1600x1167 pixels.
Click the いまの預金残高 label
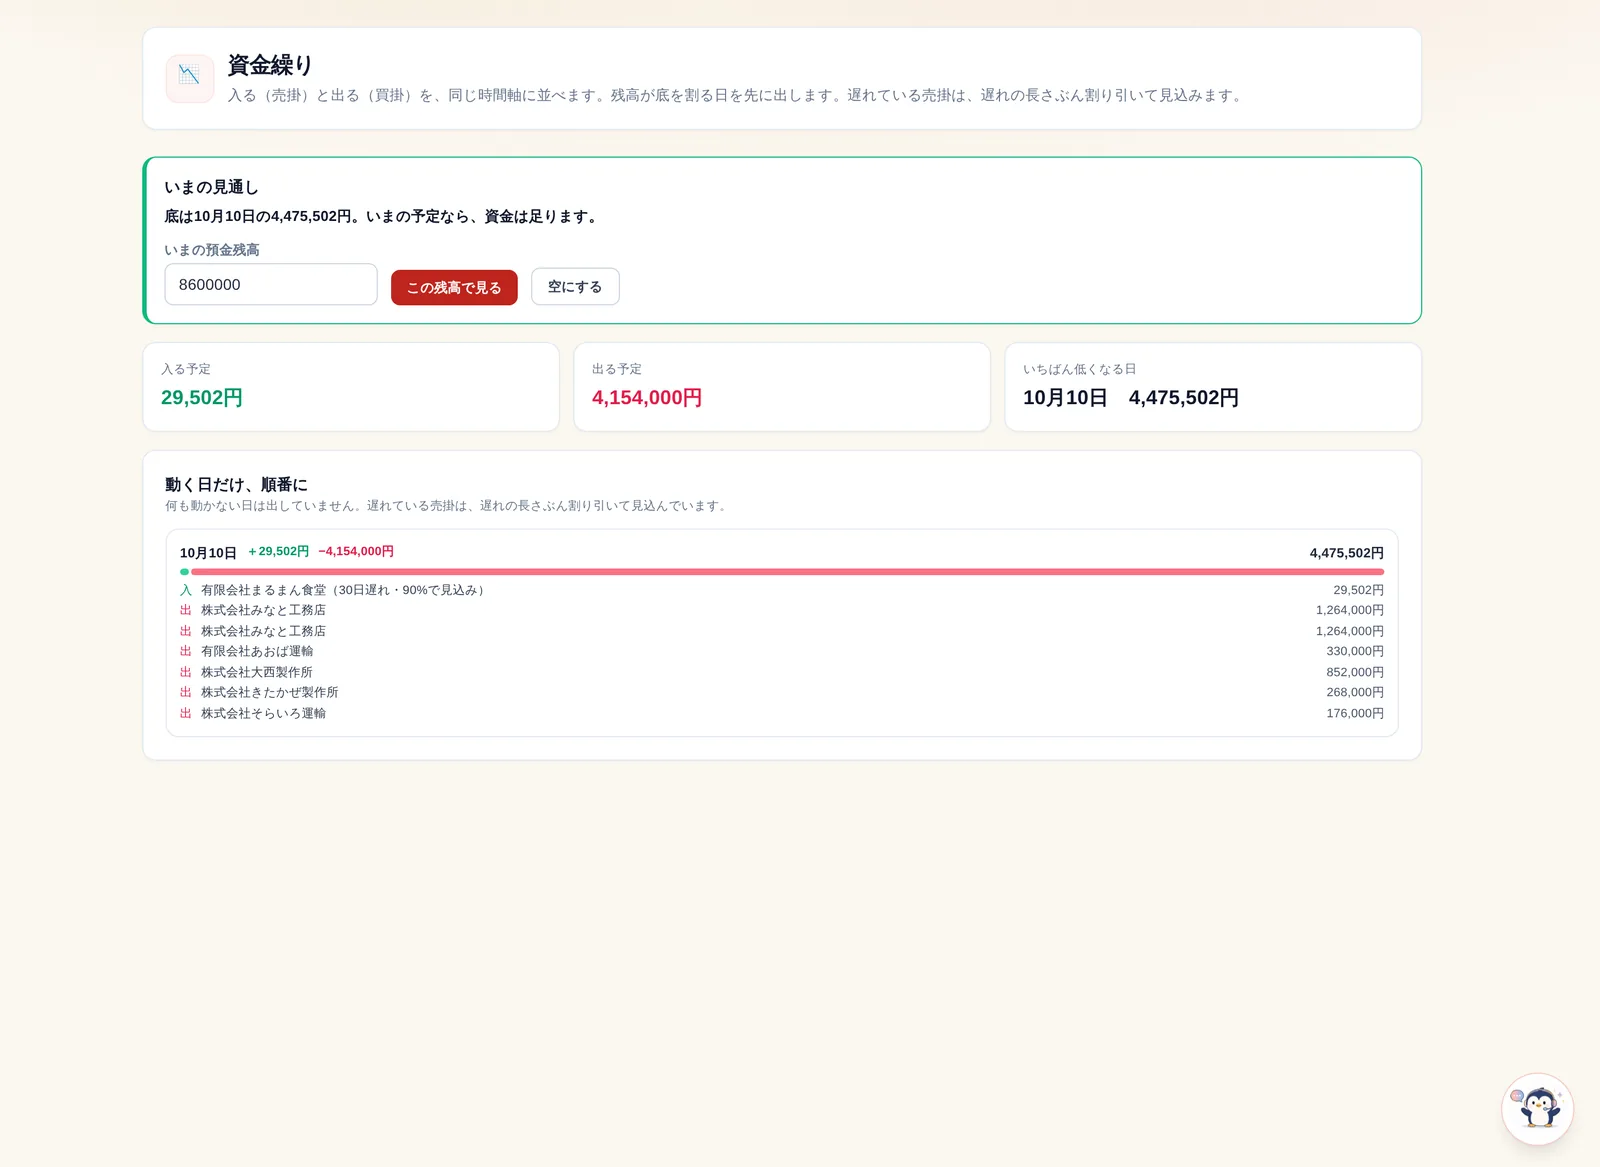212,250
